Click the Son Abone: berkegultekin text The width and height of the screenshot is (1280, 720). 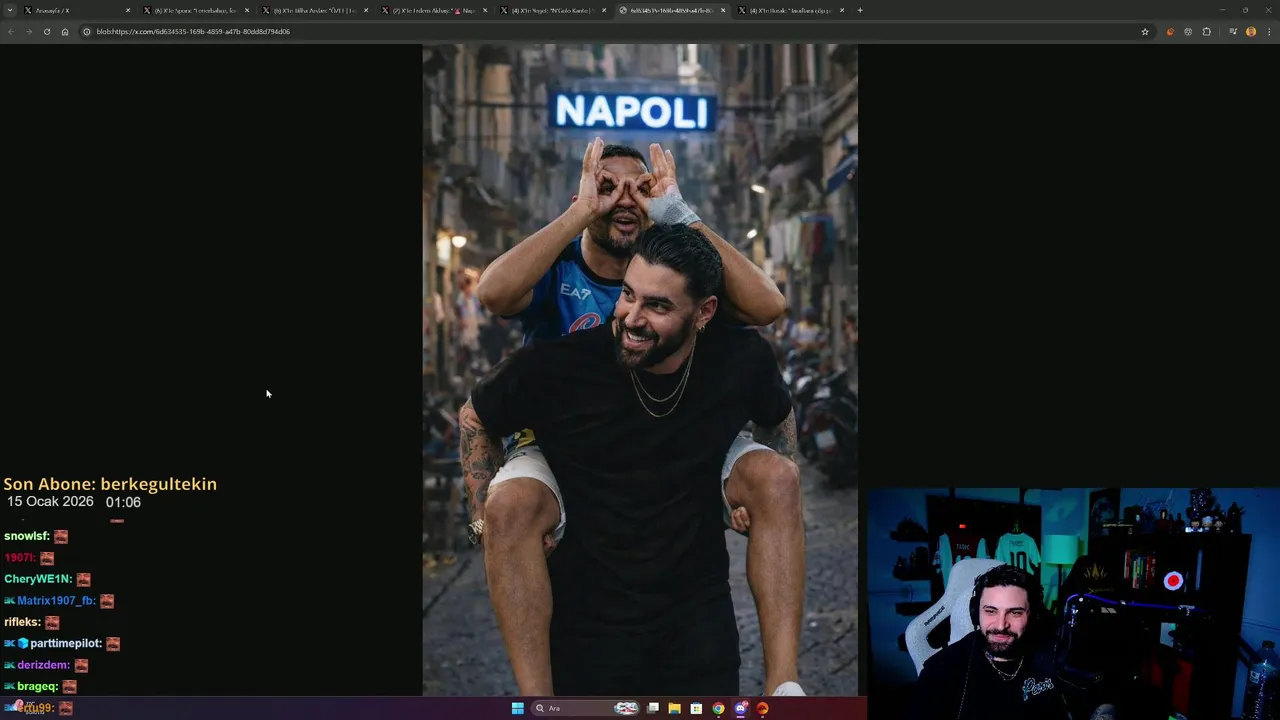110,484
